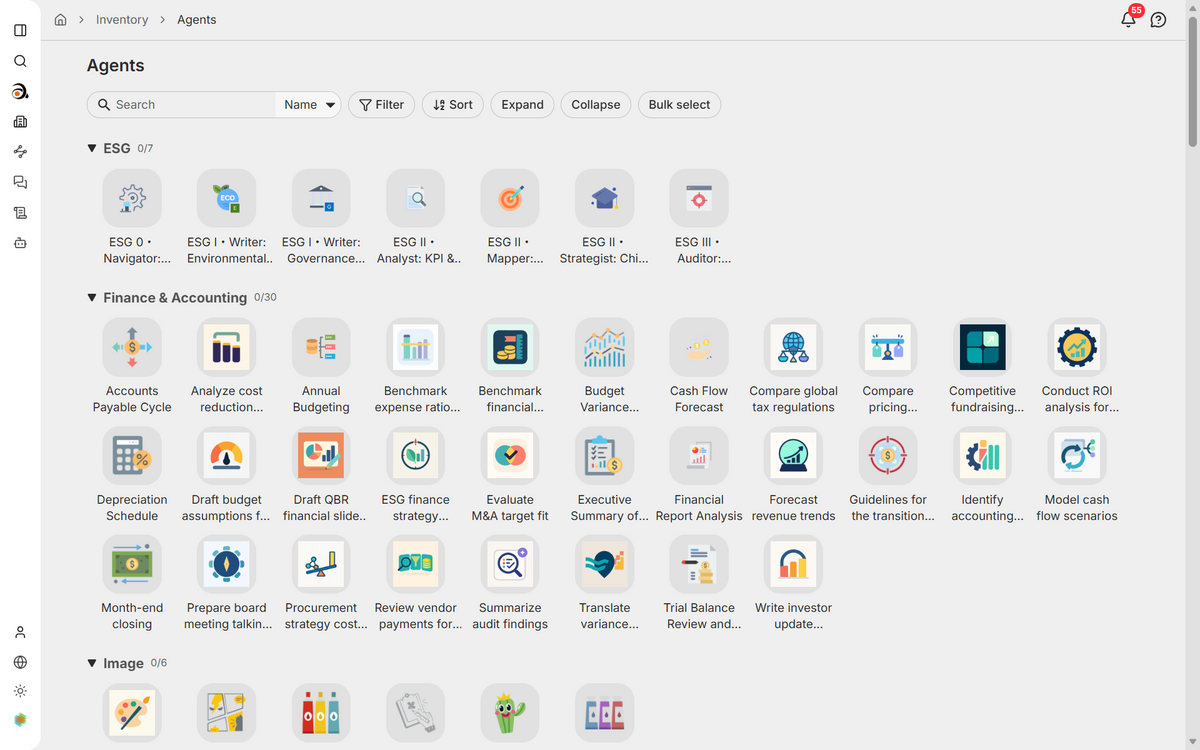Image resolution: width=1200 pixels, height=750 pixels.
Task: Click the sidebar search magnifier icon
Action: pos(20,61)
